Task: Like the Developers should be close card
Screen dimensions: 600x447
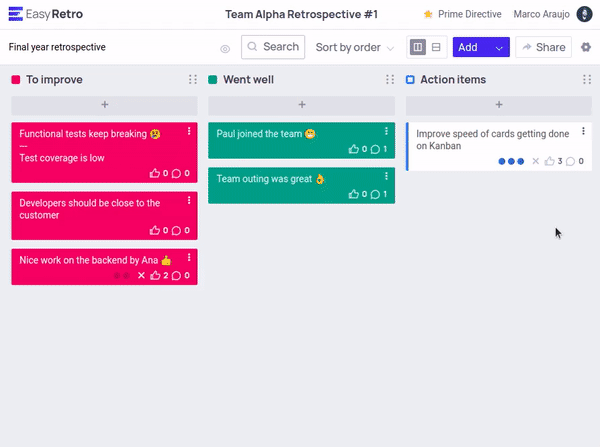Action: pyautogui.click(x=155, y=230)
